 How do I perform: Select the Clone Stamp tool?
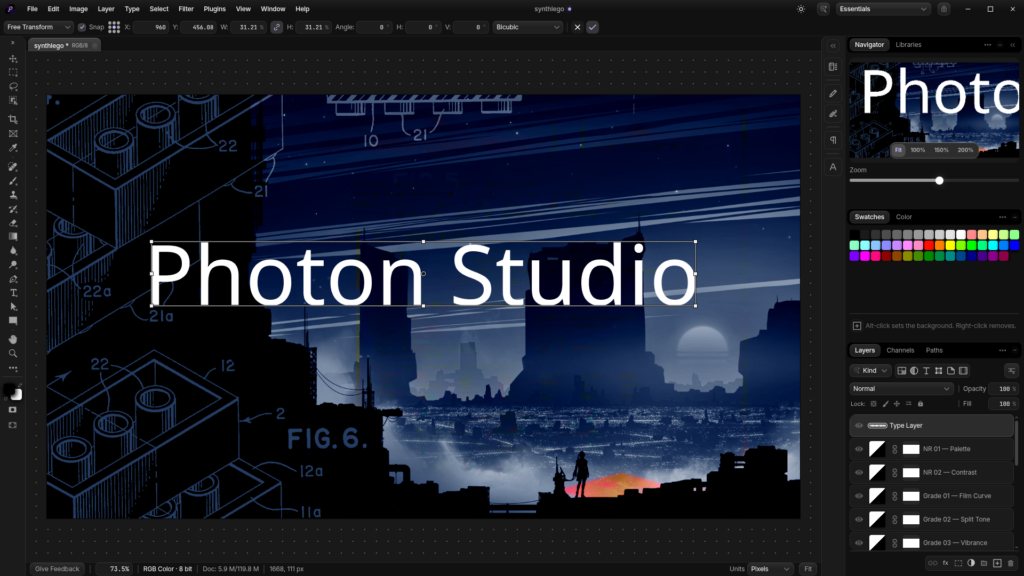point(13,195)
